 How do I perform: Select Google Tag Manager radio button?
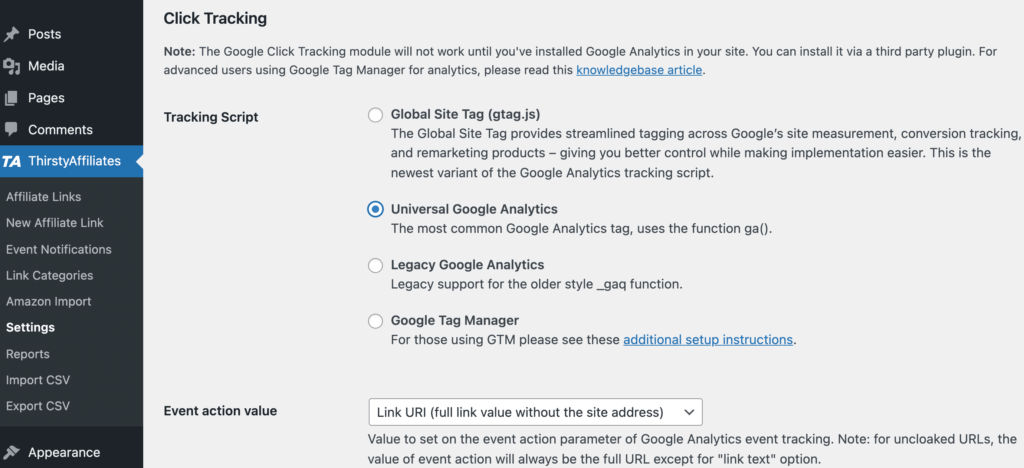(375, 321)
